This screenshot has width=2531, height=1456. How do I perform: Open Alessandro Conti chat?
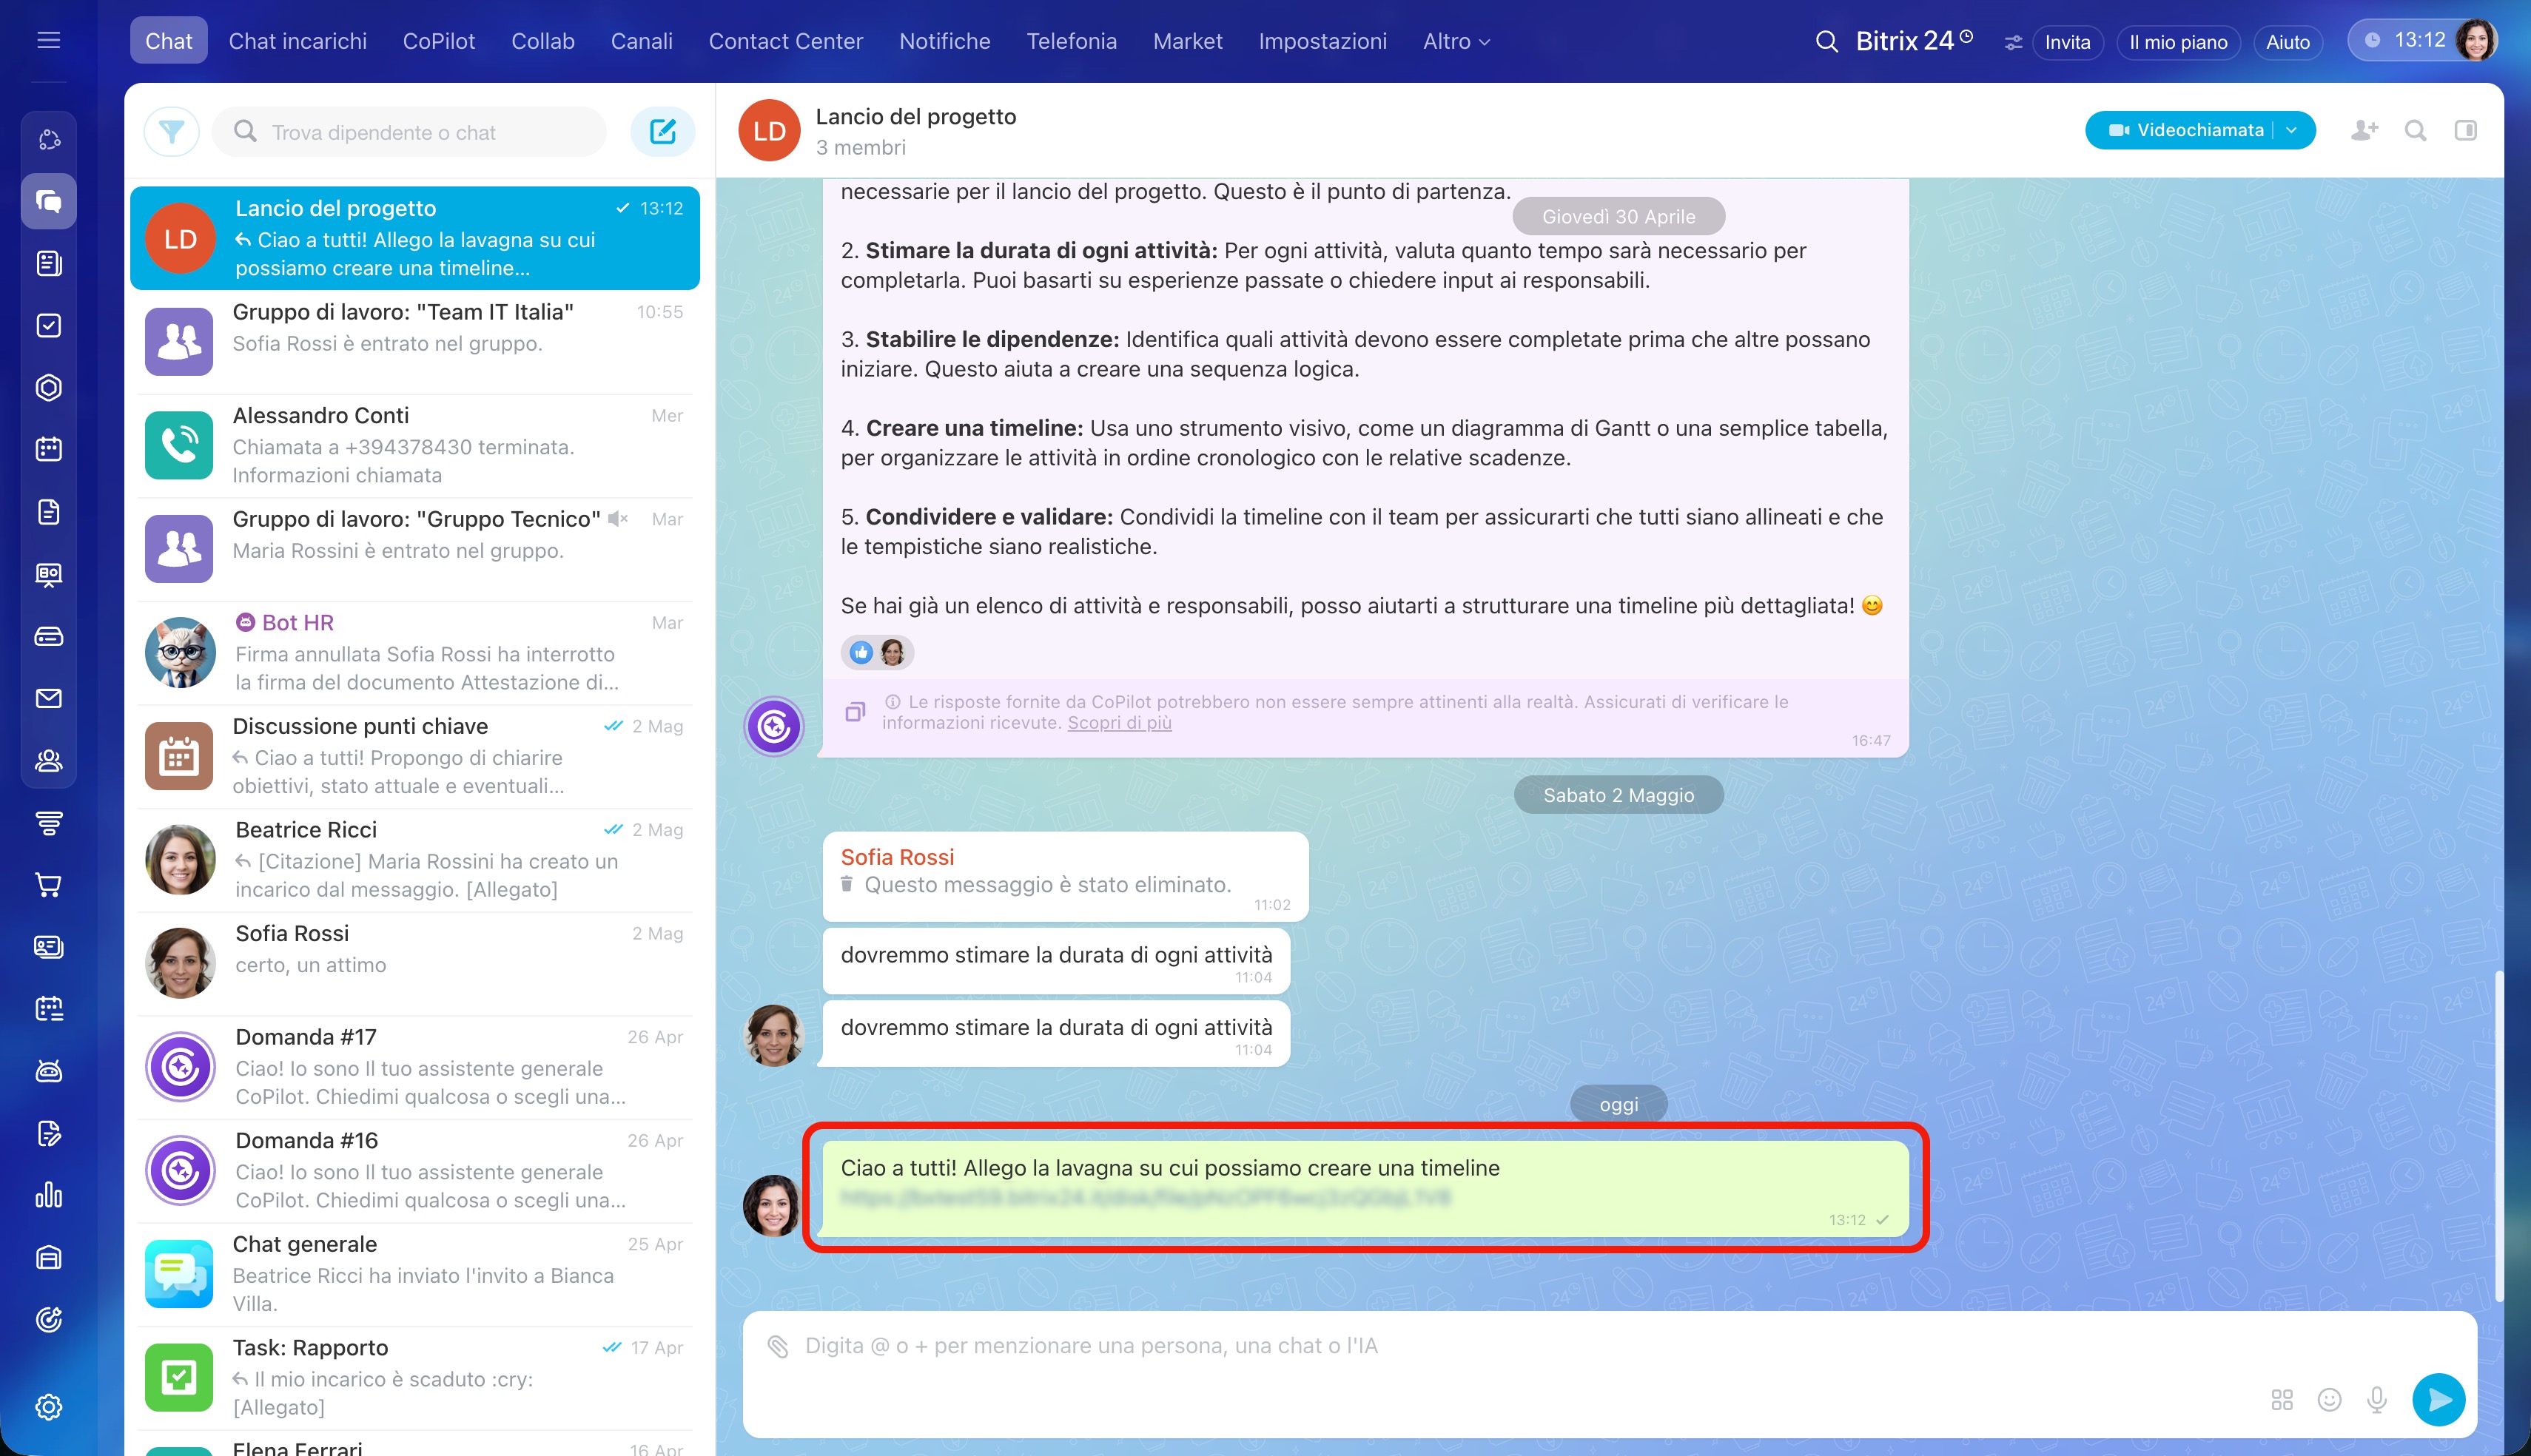click(x=415, y=445)
